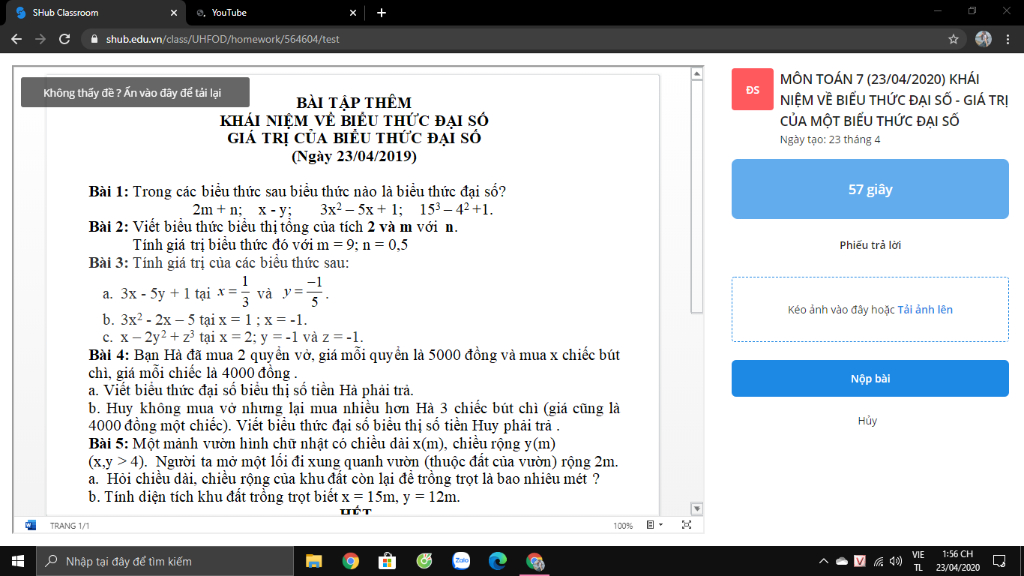Open Microsoft Store from the taskbar
The height and width of the screenshot is (576, 1024).
[387, 561]
